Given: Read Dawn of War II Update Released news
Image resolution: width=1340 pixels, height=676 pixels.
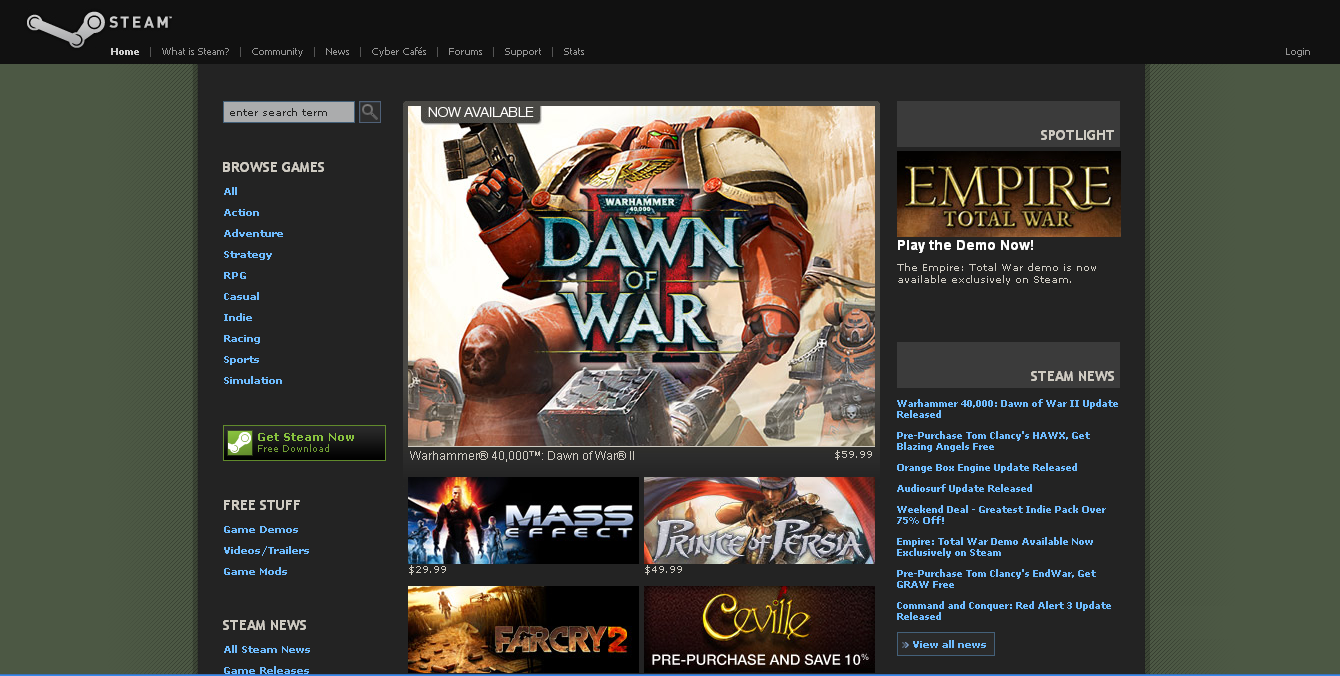Looking at the screenshot, I should 1007,409.
